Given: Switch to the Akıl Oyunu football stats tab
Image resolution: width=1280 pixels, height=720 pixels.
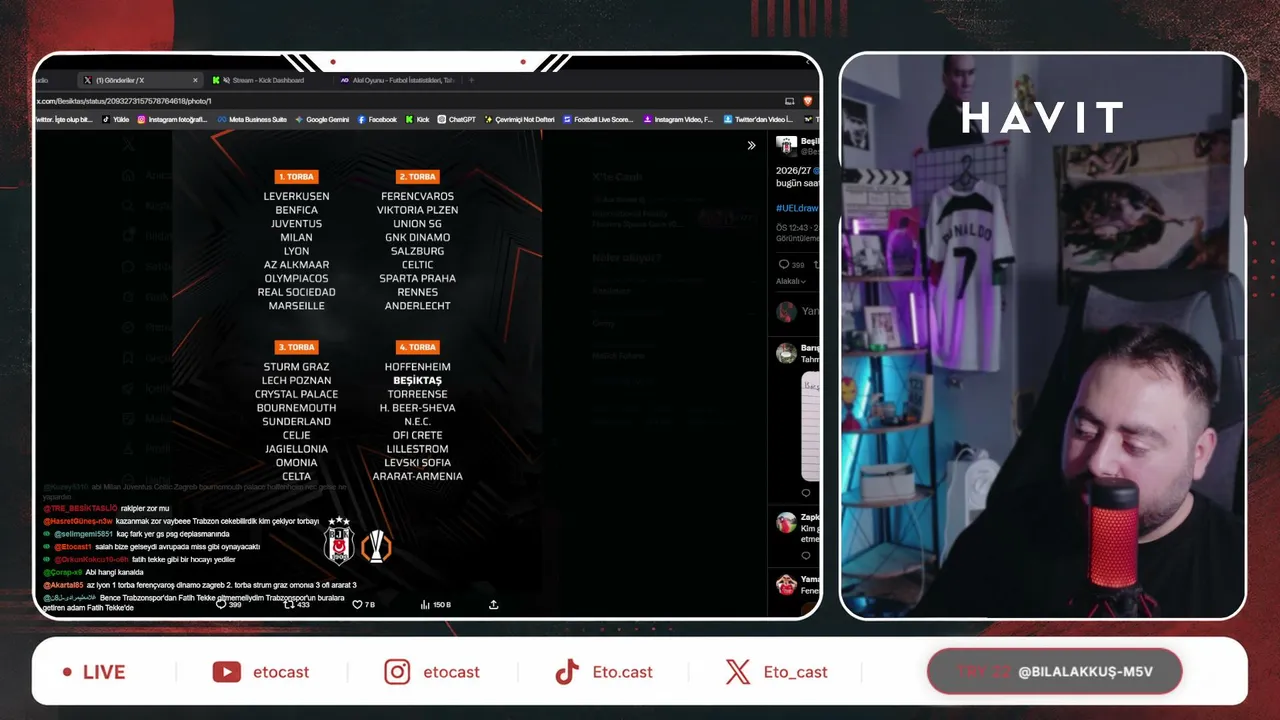Looking at the screenshot, I should coord(398,80).
